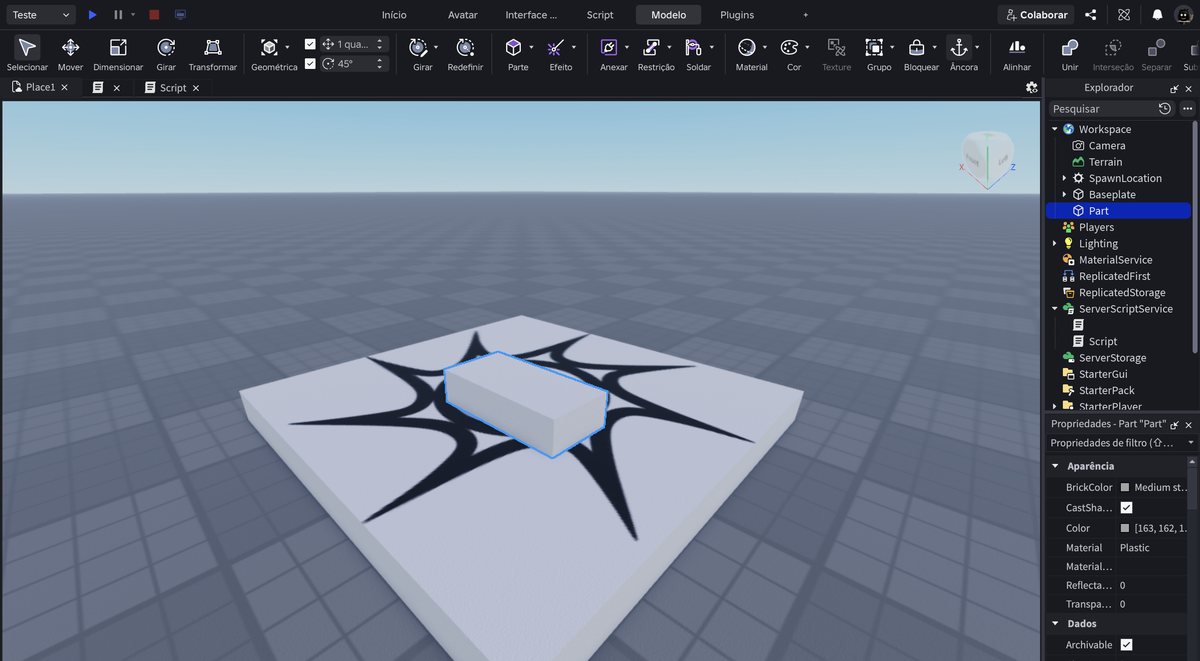This screenshot has height=661, width=1200.
Task: Click the pause simulation button
Action: [x=118, y=15]
